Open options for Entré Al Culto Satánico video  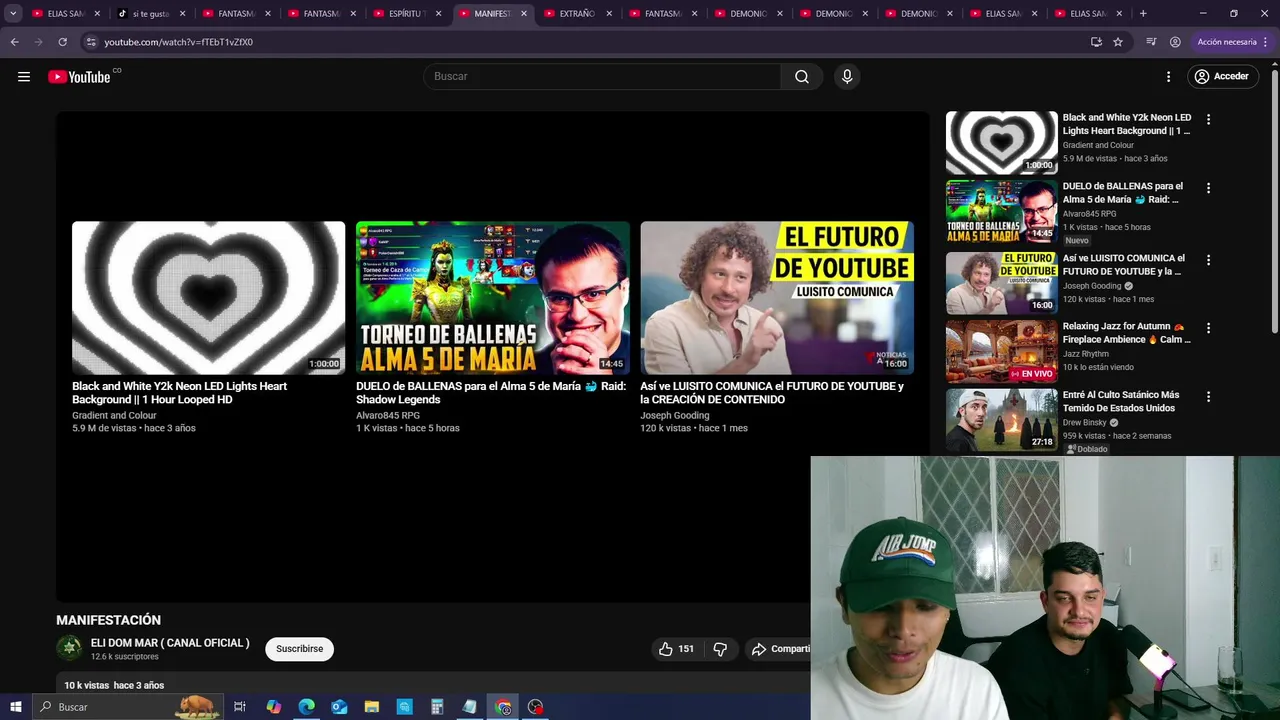[1208, 396]
